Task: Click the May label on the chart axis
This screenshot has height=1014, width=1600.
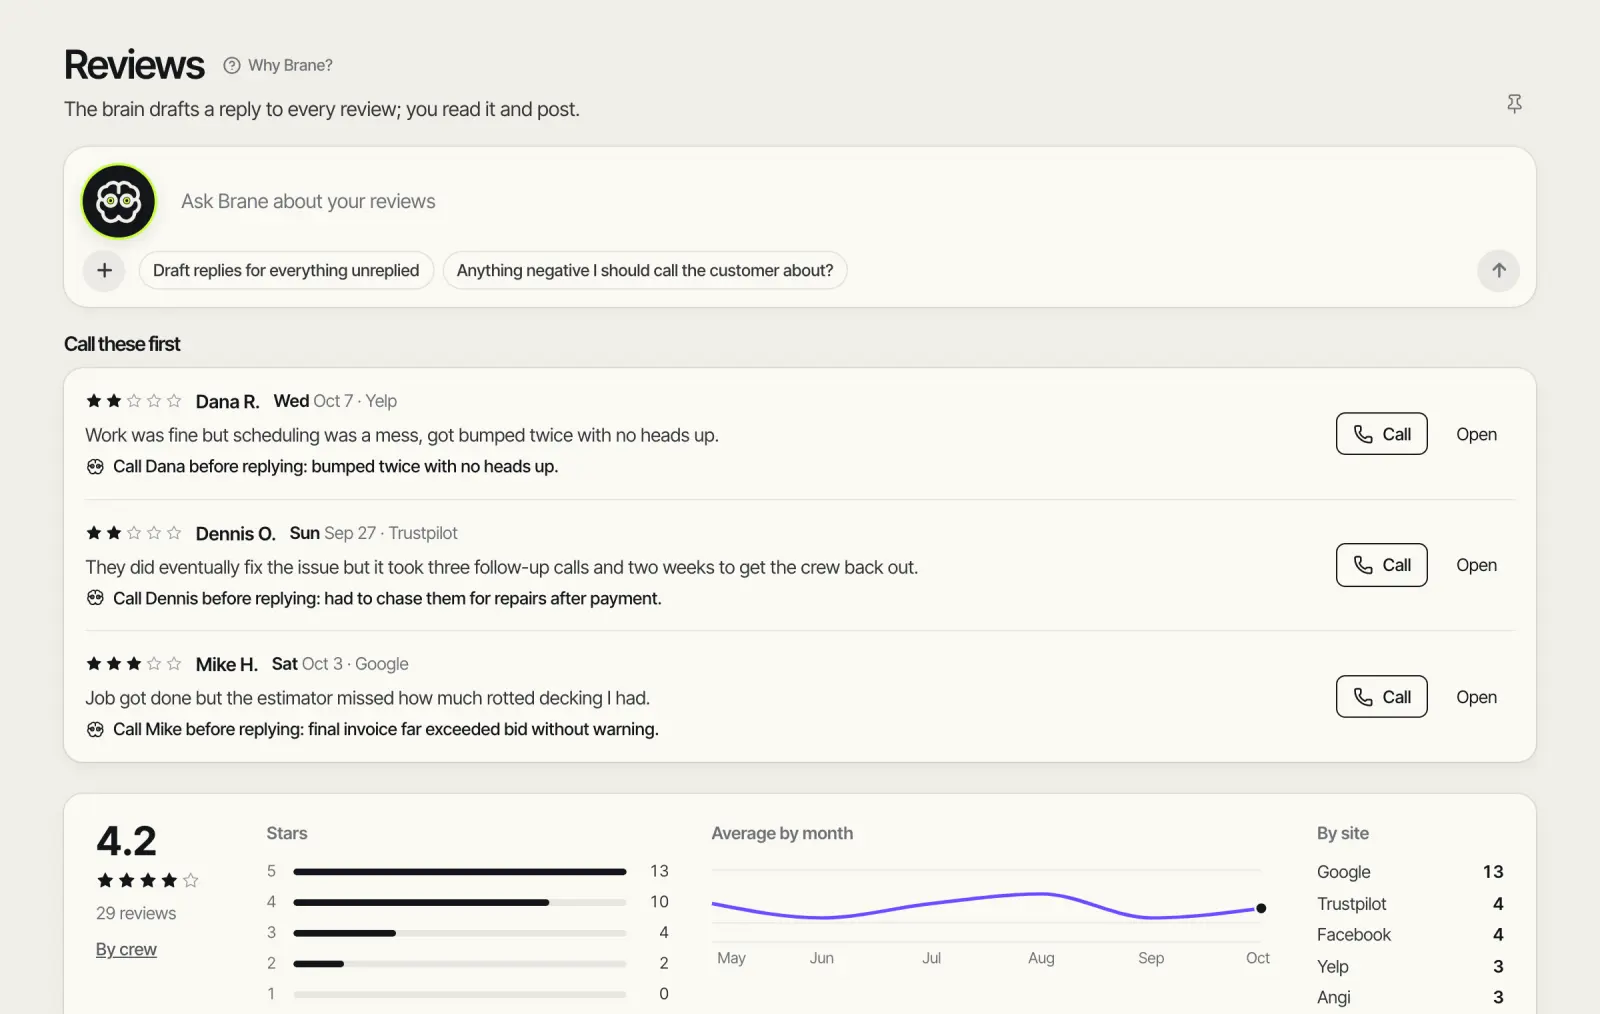Action: pos(731,958)
